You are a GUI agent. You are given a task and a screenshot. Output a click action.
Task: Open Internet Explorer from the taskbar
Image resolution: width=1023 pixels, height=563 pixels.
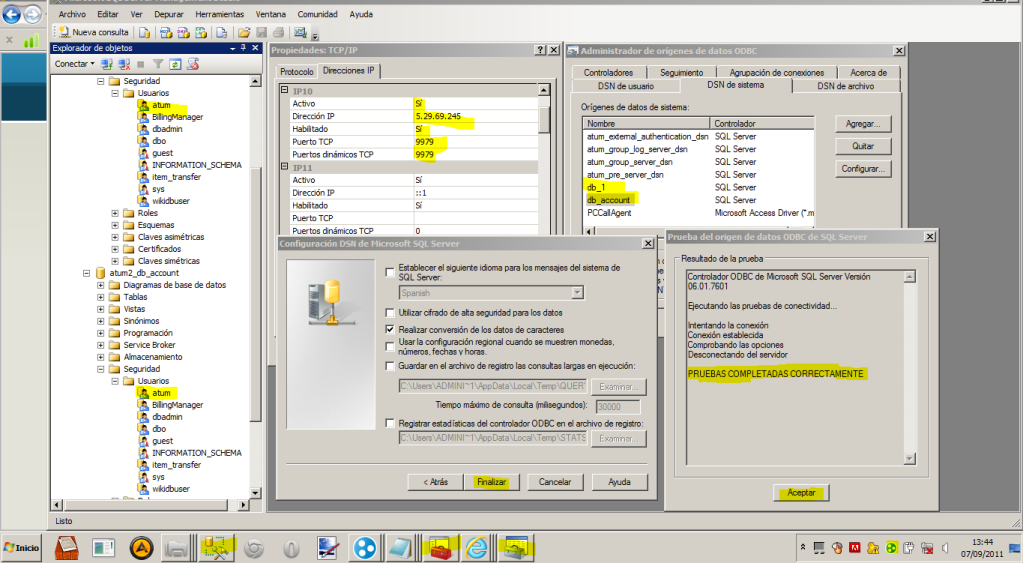coord(478,546)
